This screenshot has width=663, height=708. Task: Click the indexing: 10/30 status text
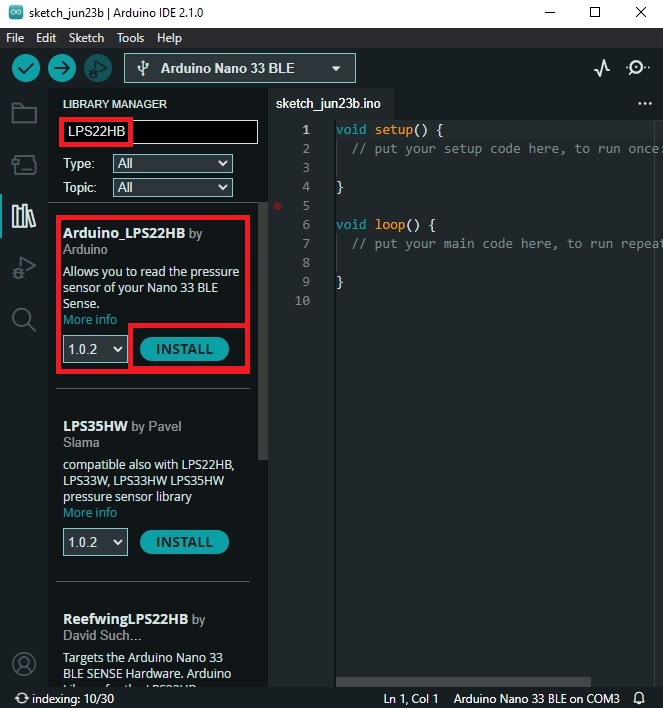click(73, 699)
